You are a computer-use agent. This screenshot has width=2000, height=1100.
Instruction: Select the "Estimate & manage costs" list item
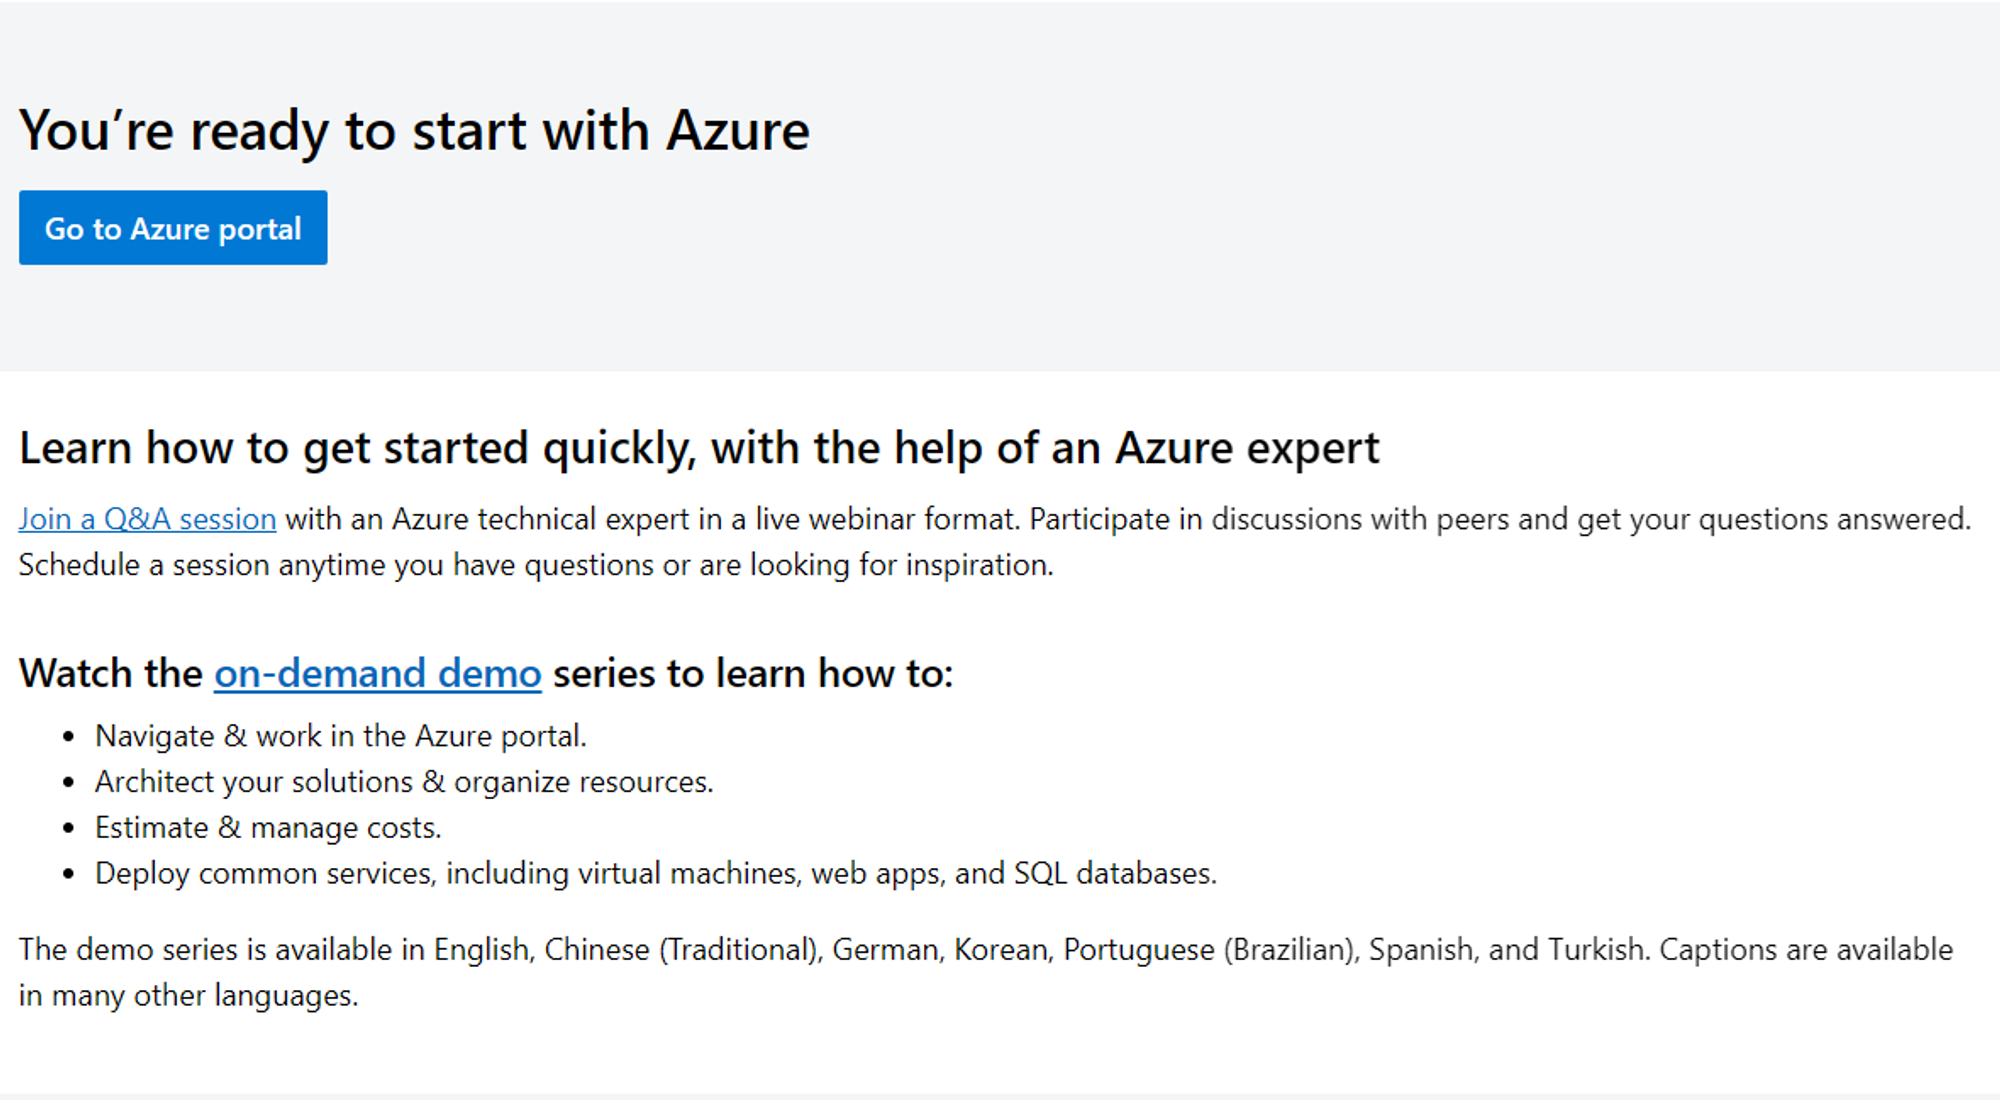pyautogui.click(x=268, y=828)
